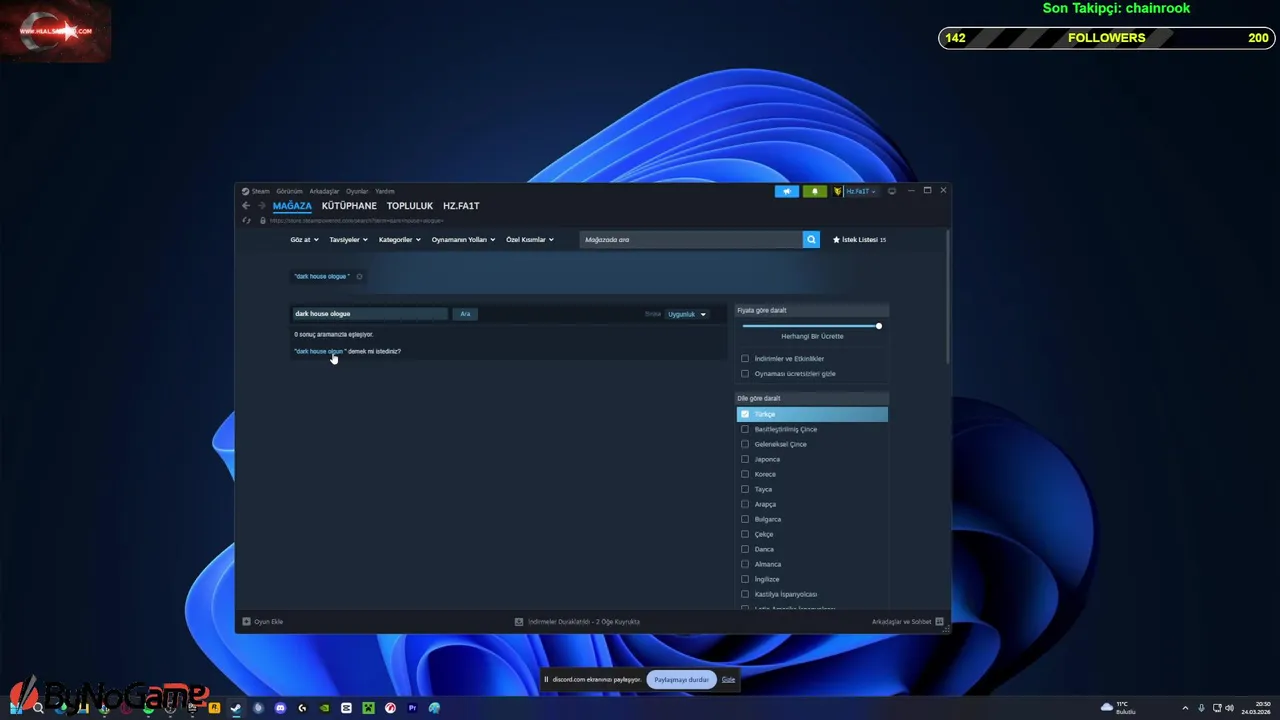Check Basitleştirilmiş Çince language filter
1280x720 pixels.
click(x=745, y=429)
